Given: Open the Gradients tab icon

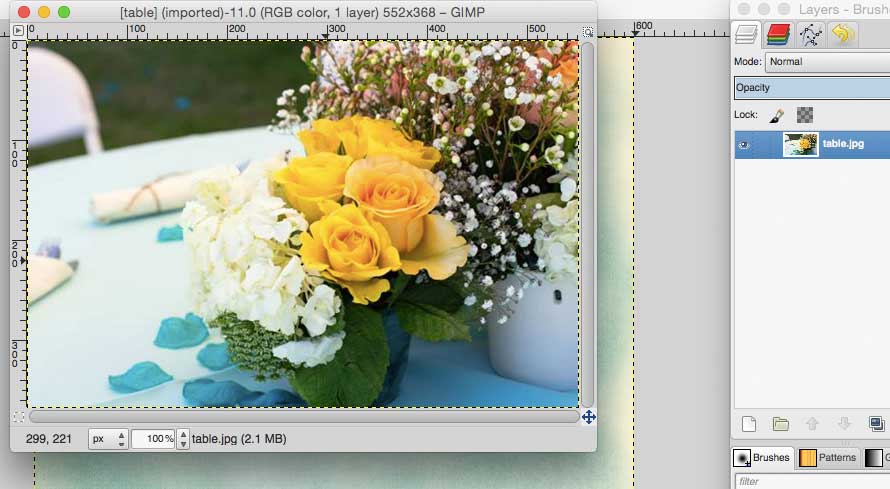Looking at the screenshot, I should 874,457.
